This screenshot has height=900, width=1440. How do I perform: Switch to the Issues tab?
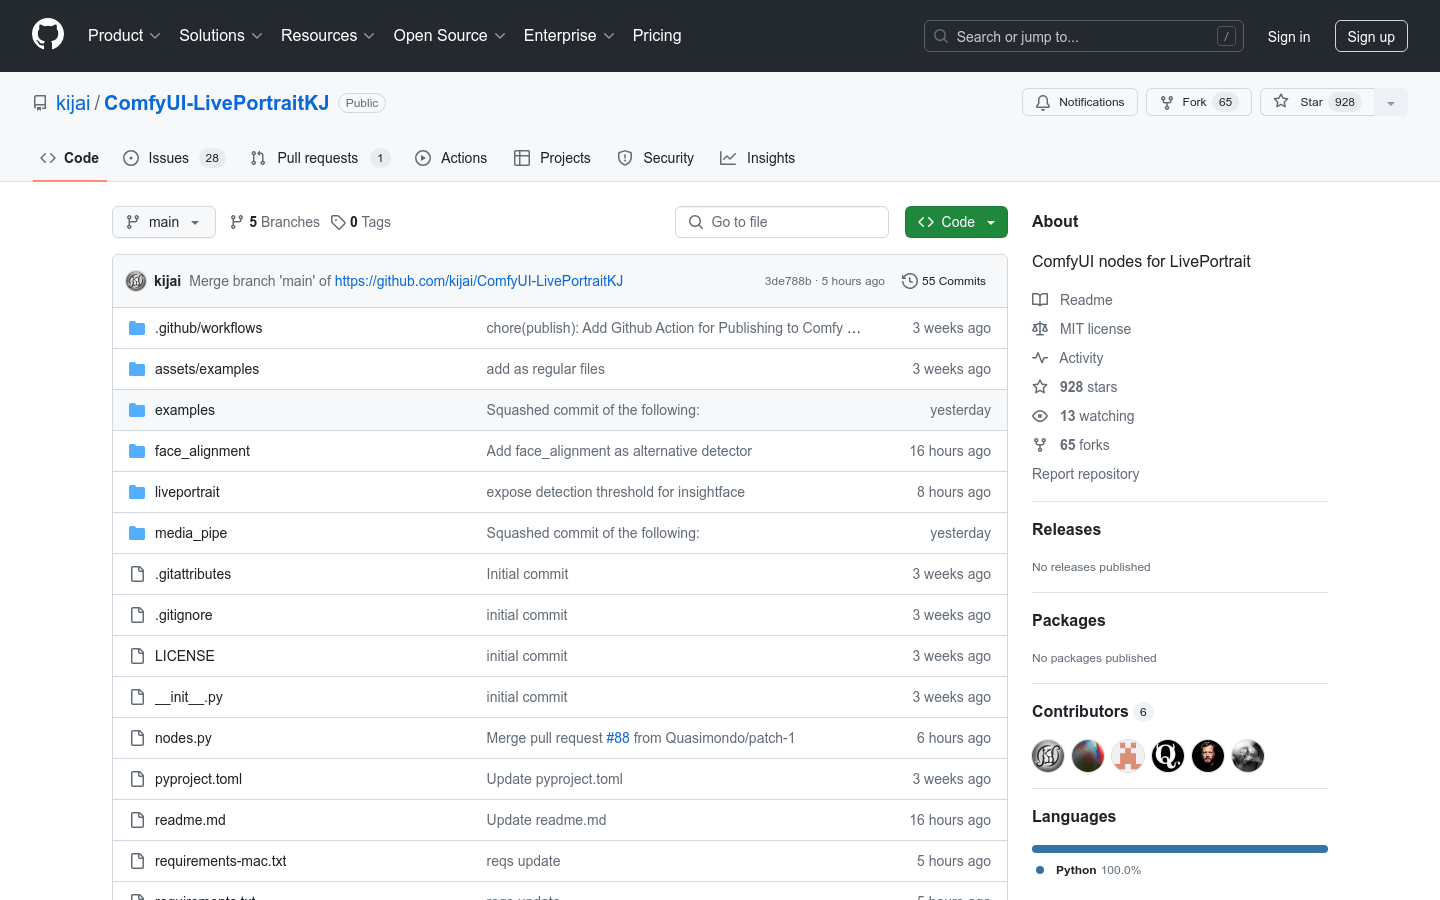click(x=174, y=158)
